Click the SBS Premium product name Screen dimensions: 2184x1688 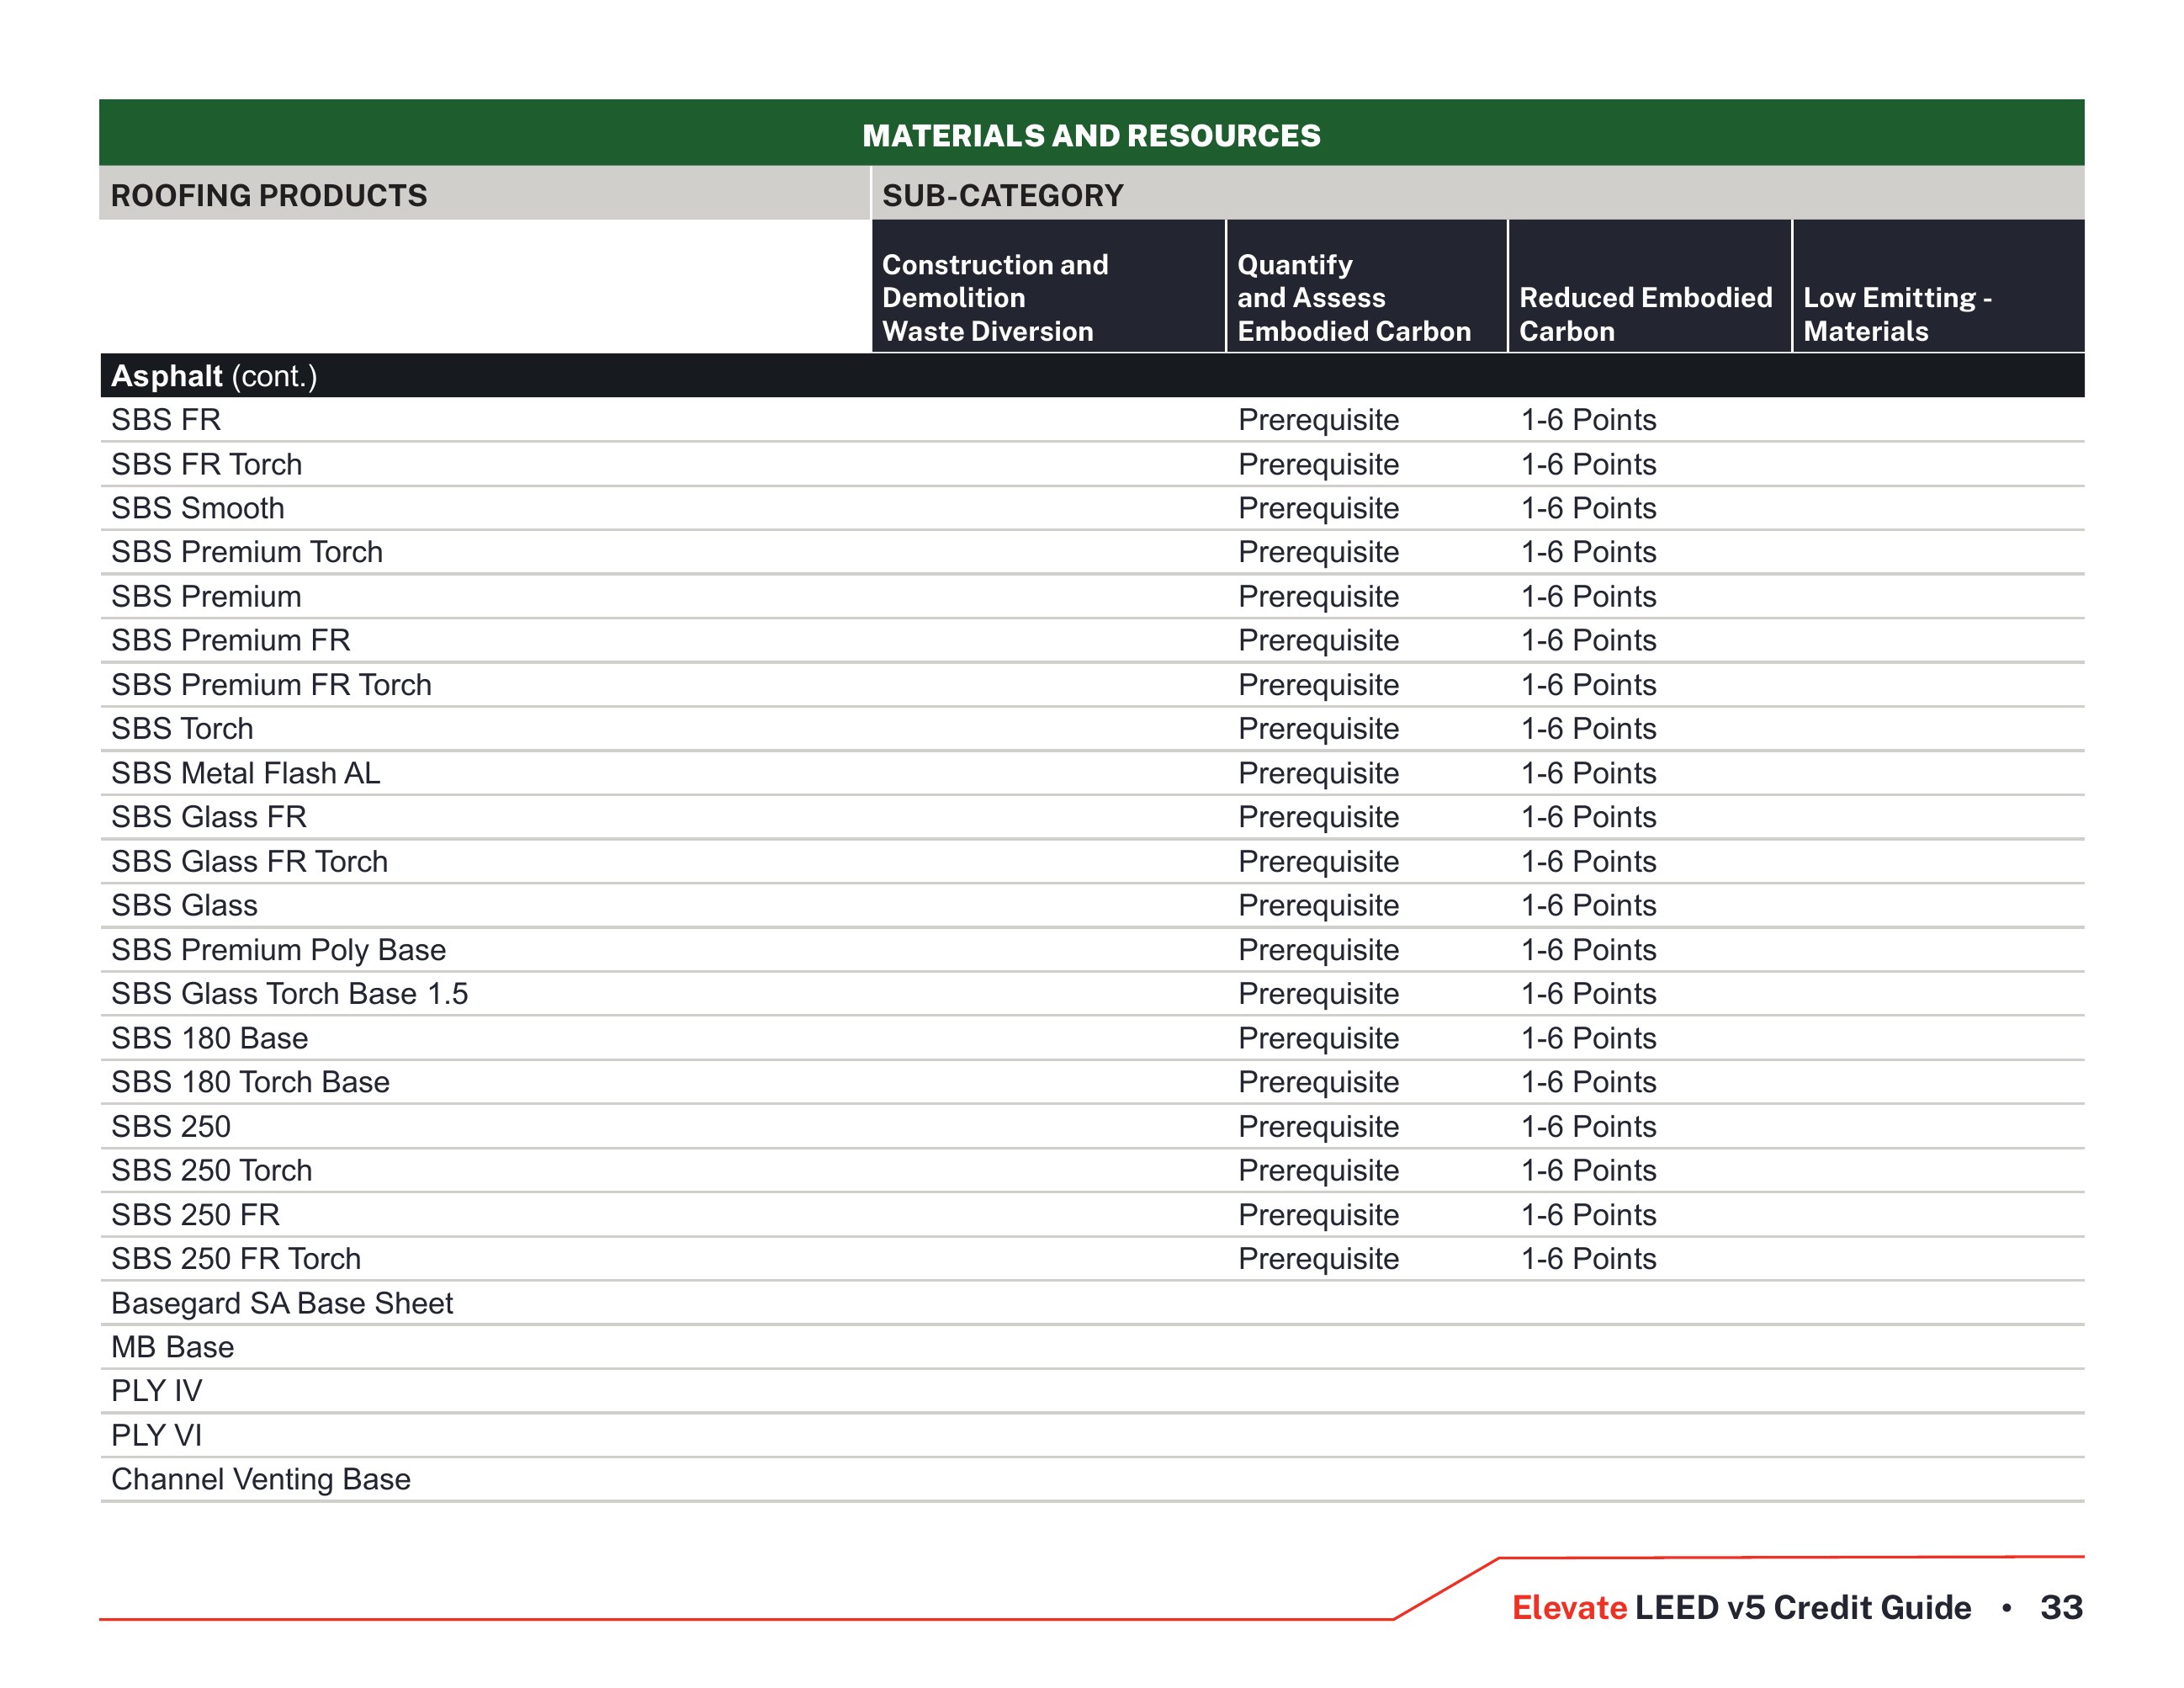[x=206, y=596]
